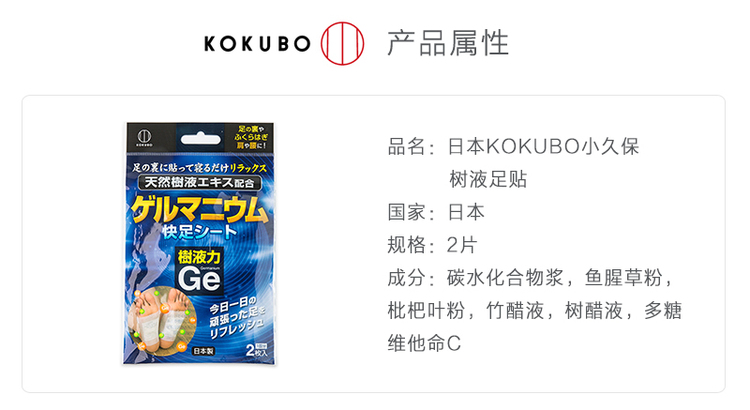Click the small KOKUBO logo on package

click(144, 137)
